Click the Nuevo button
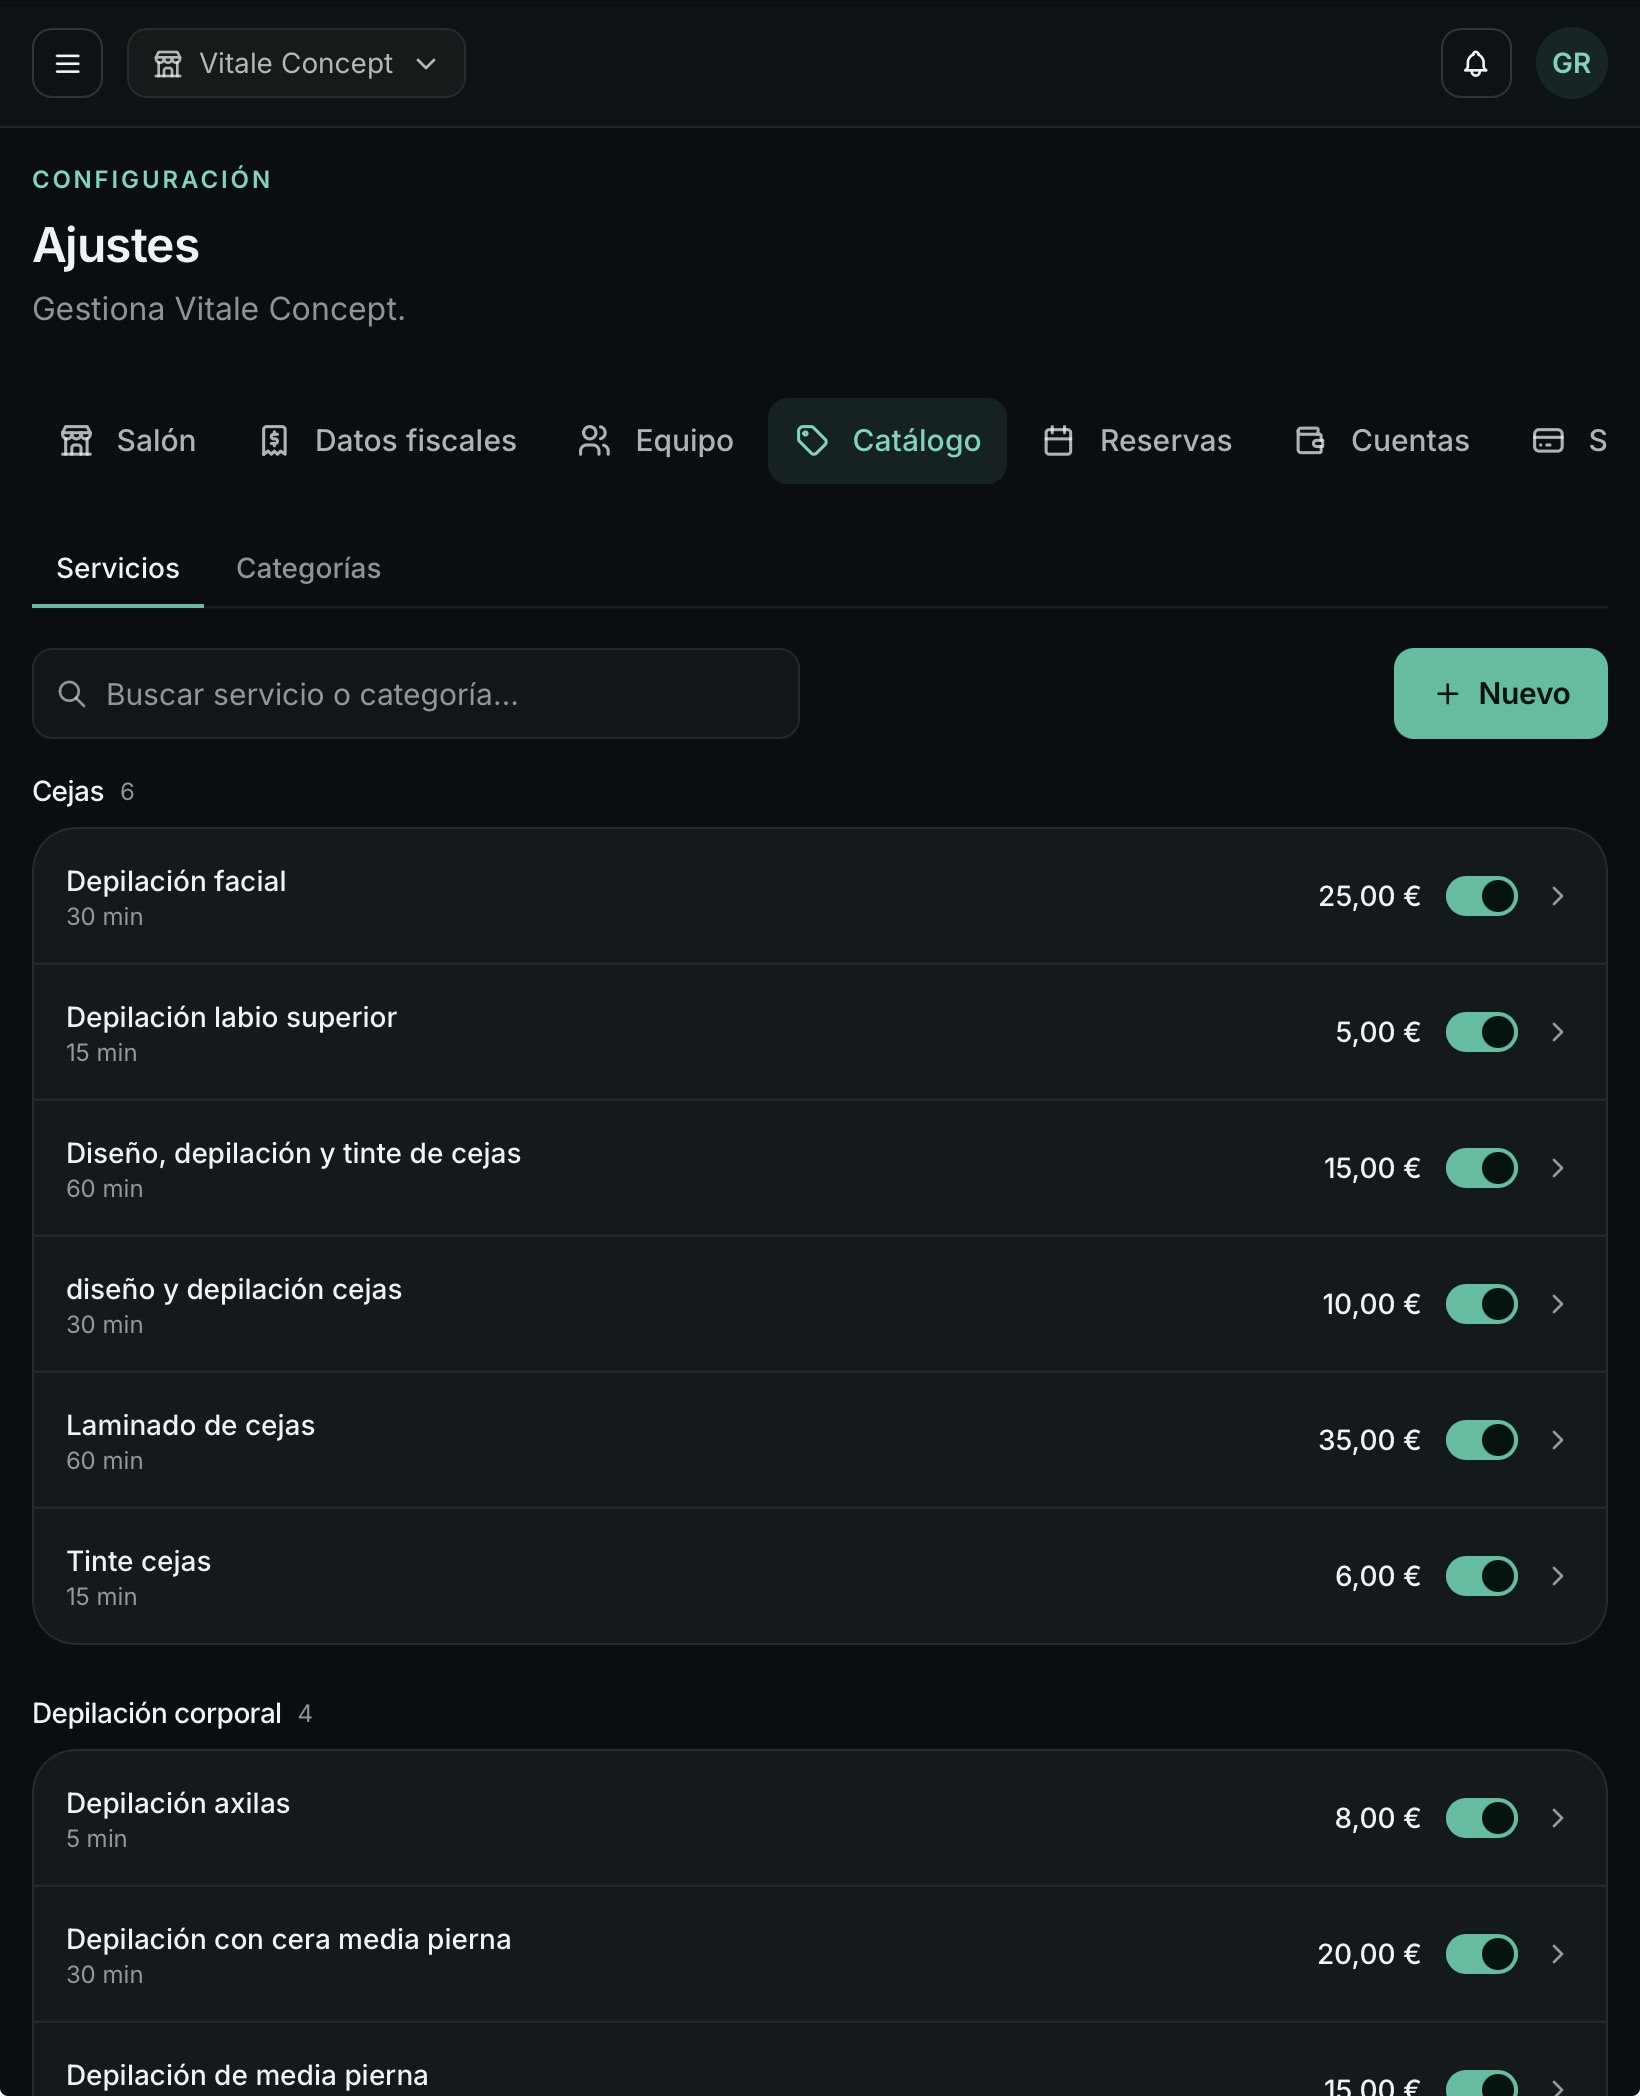This screenshot has height=2096, width=1640. pos(1500,694)
